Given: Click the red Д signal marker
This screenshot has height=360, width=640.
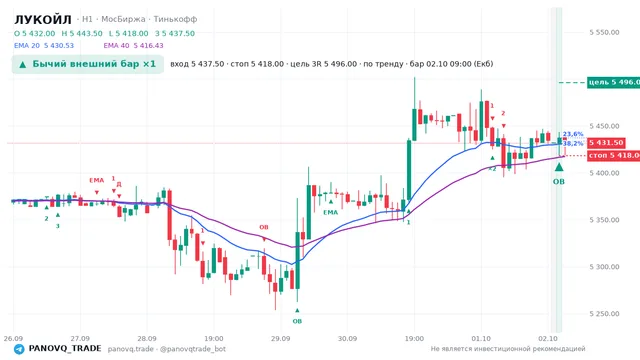Looking at the screenshot, I should (119, 184).
